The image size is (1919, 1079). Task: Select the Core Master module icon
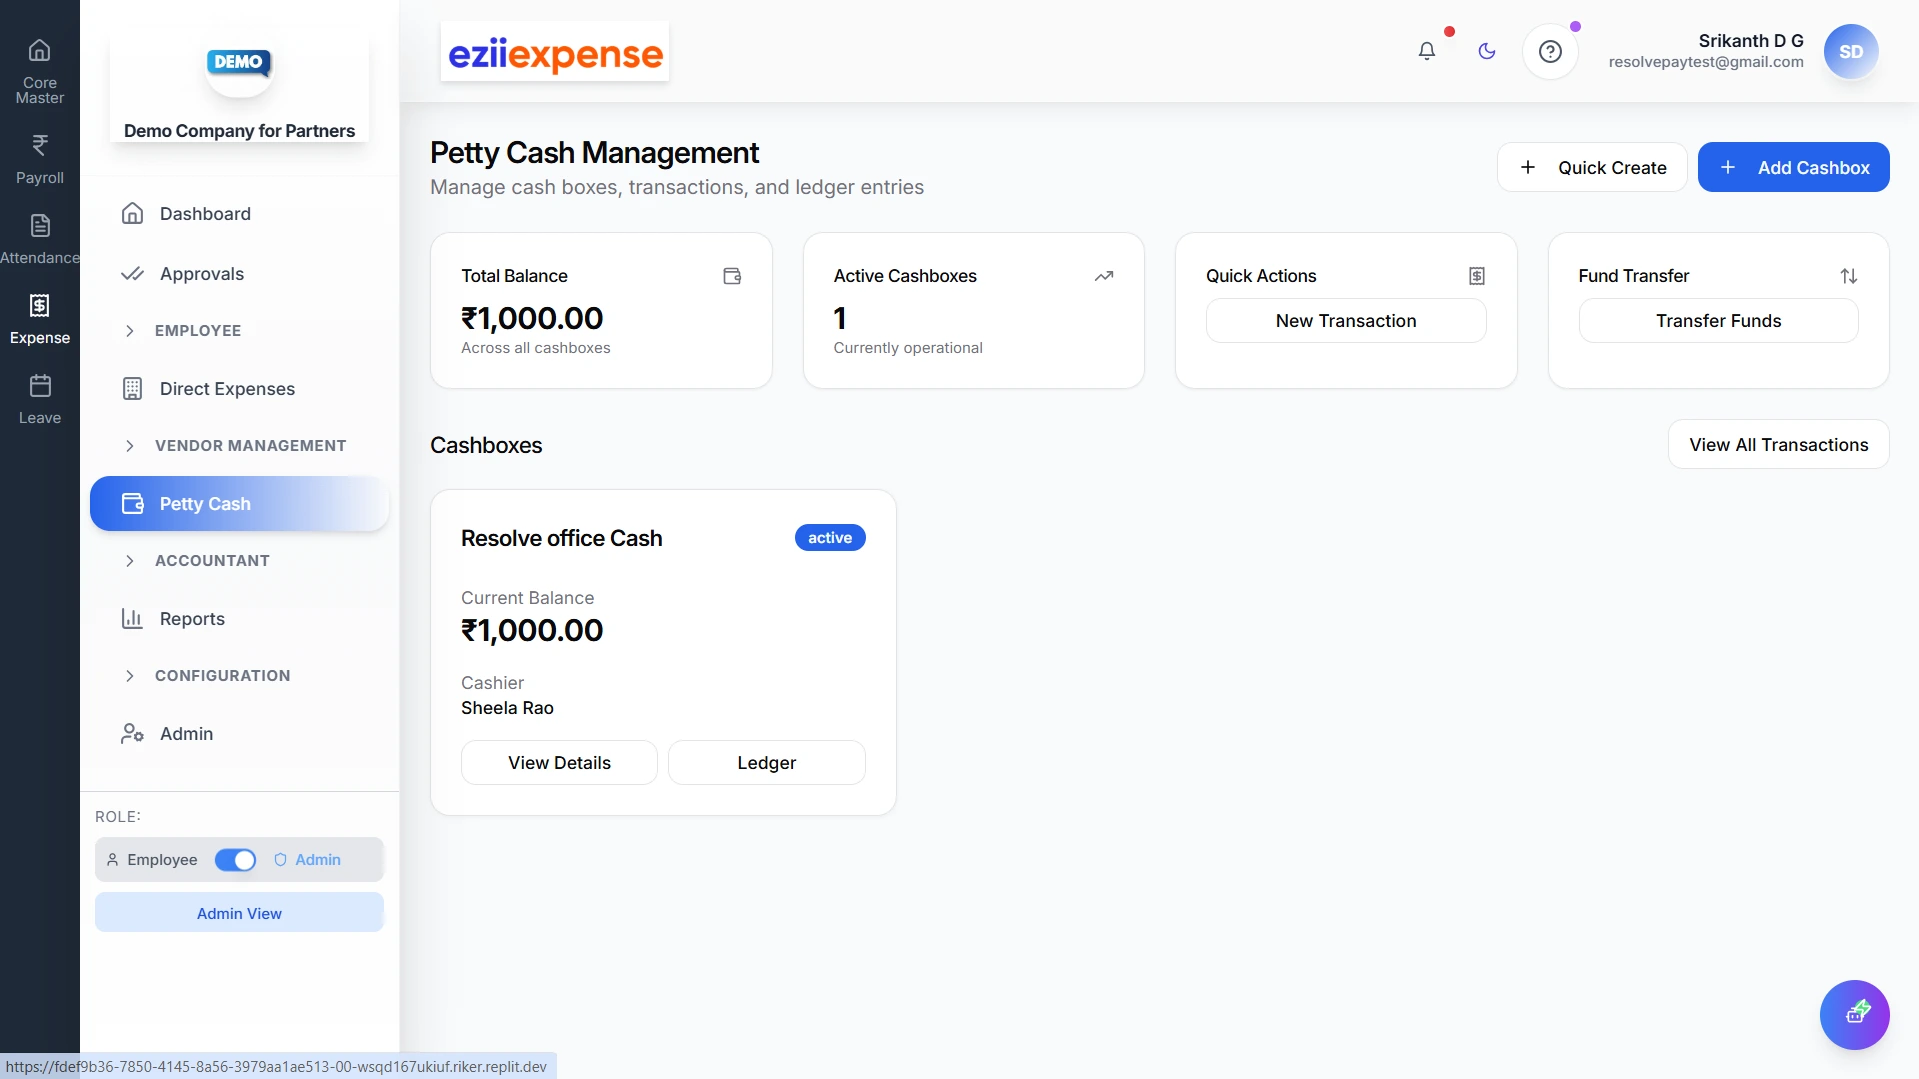pyautogui.click(x=39, y=50)
